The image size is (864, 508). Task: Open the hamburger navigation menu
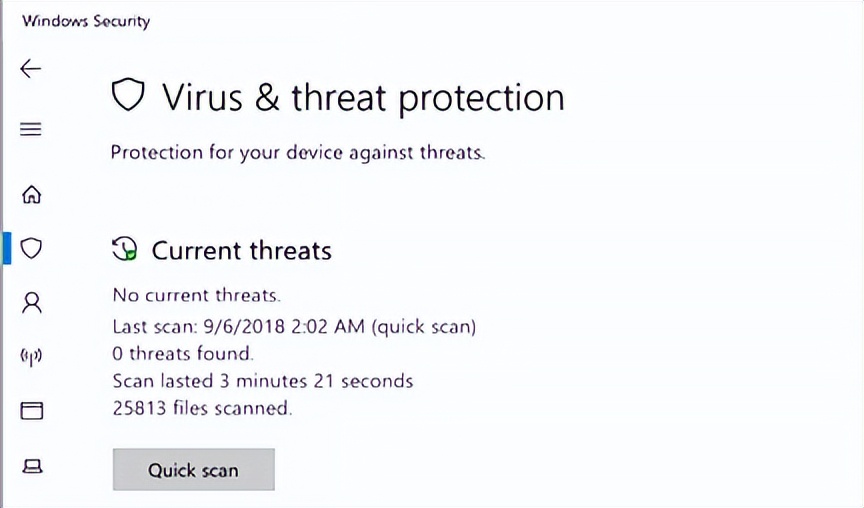click(31, 129)
